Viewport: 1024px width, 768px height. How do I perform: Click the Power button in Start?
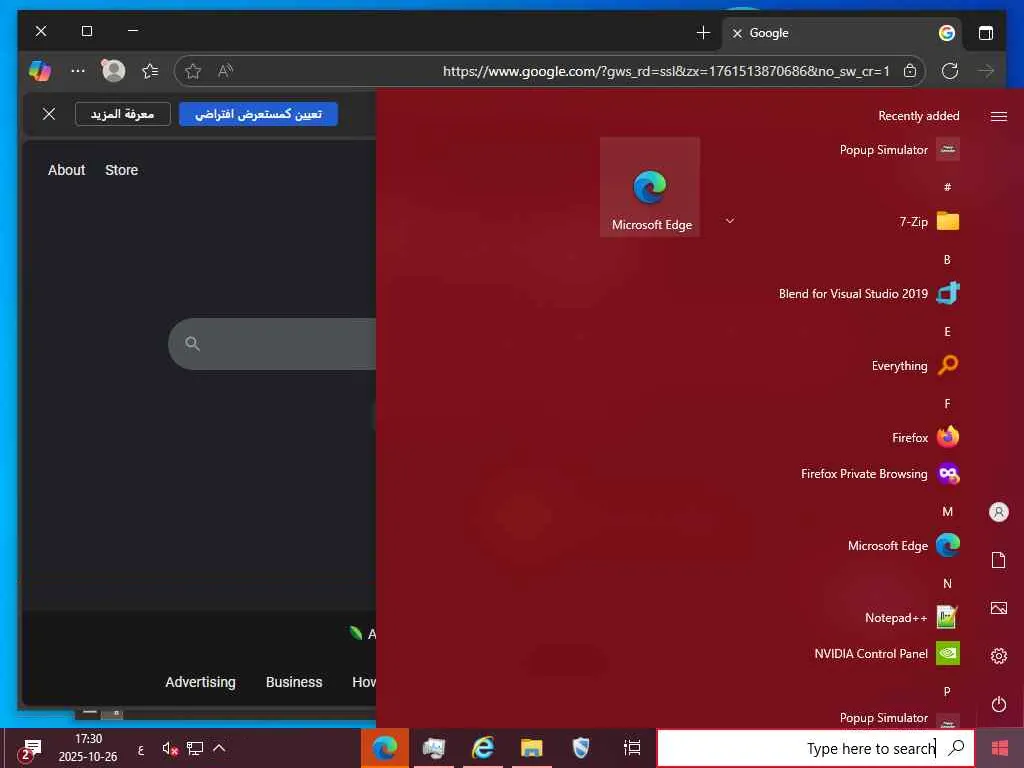pyautogui.click(x=999, y=704)
